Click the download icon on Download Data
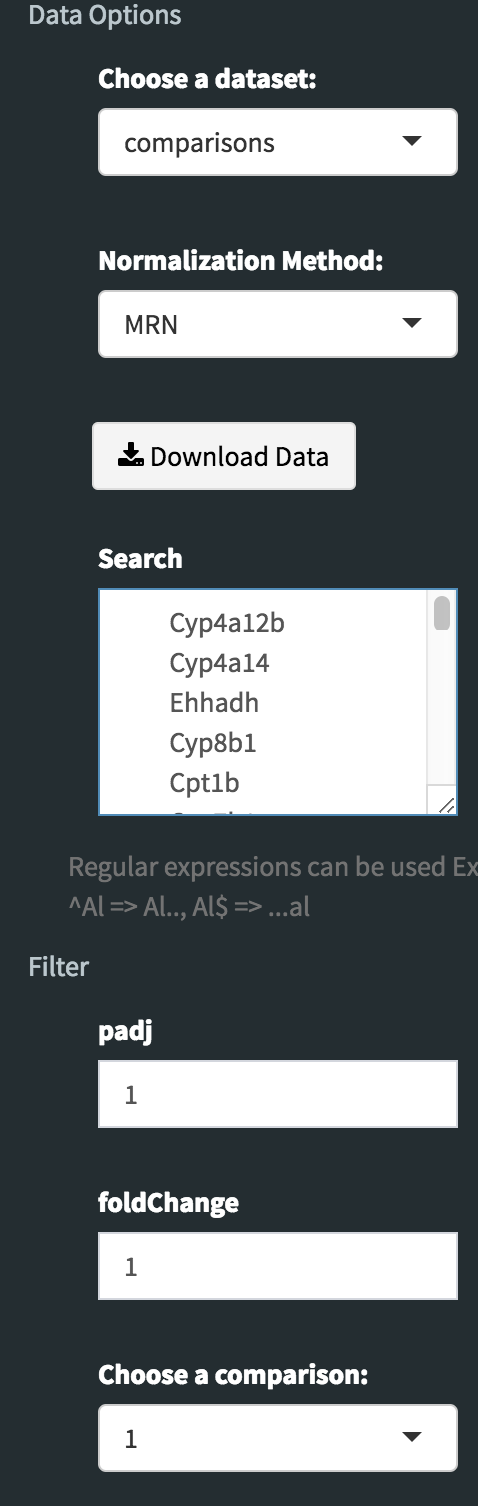Image resolution: width=478 pixels, height=1506 pixels. [x=131, y=457]
